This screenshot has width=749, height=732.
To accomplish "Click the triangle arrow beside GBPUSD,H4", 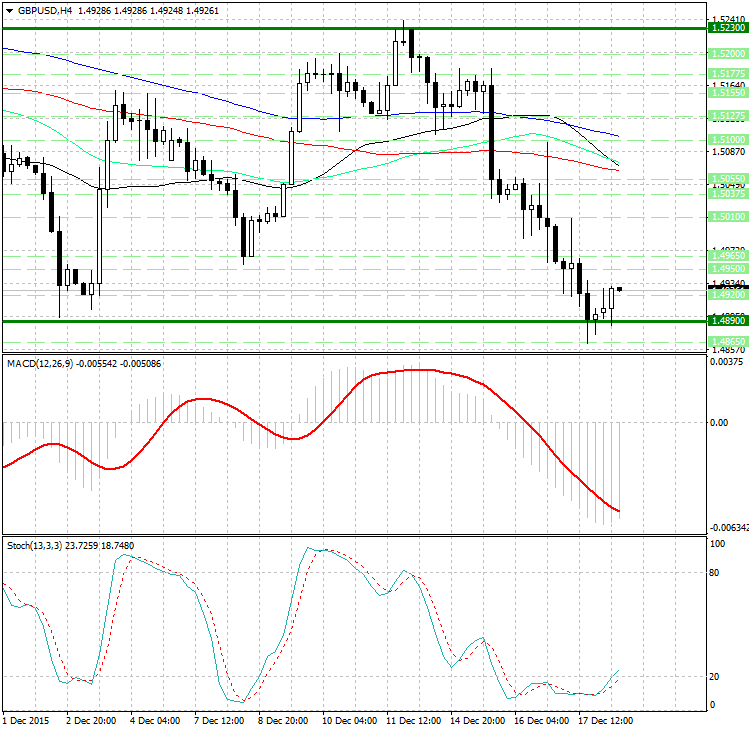I will point(9,10).
